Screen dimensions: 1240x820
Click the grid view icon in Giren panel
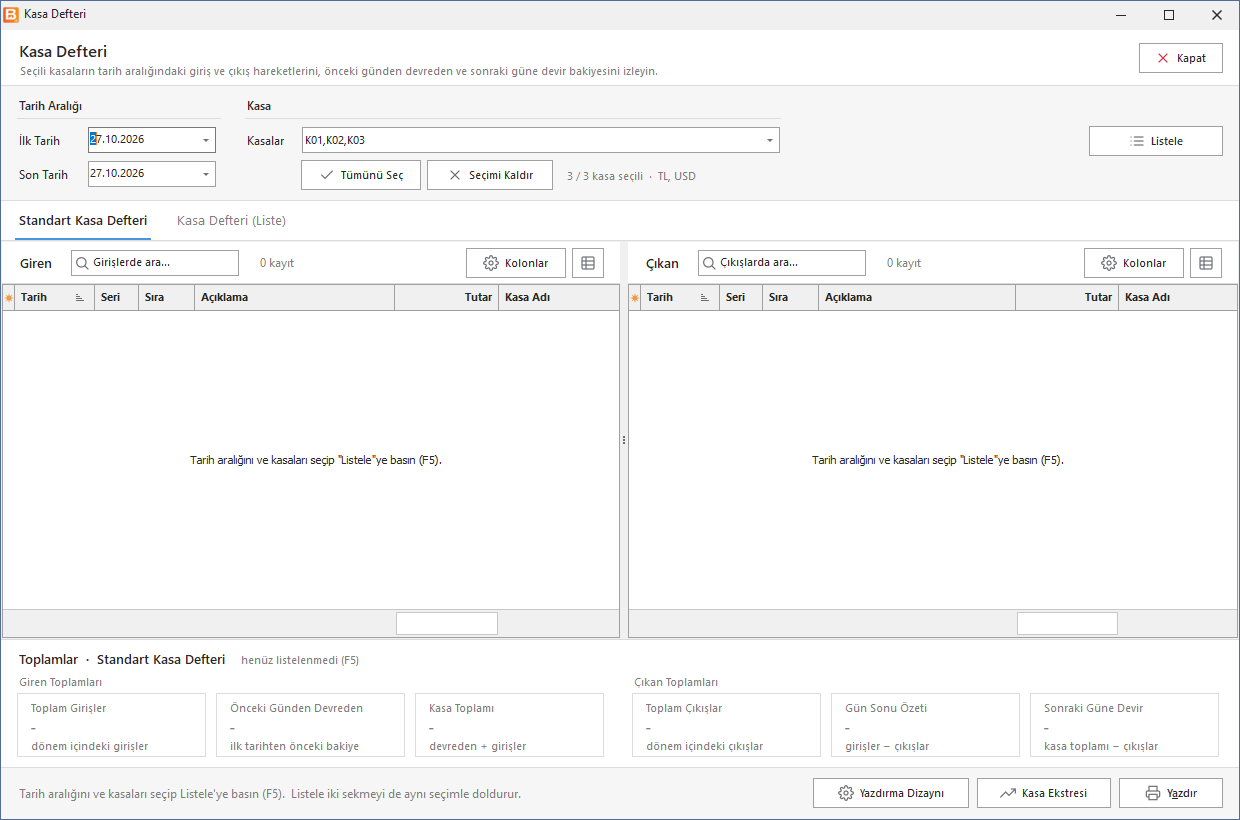pyautogui.click(x=588, y=263)
